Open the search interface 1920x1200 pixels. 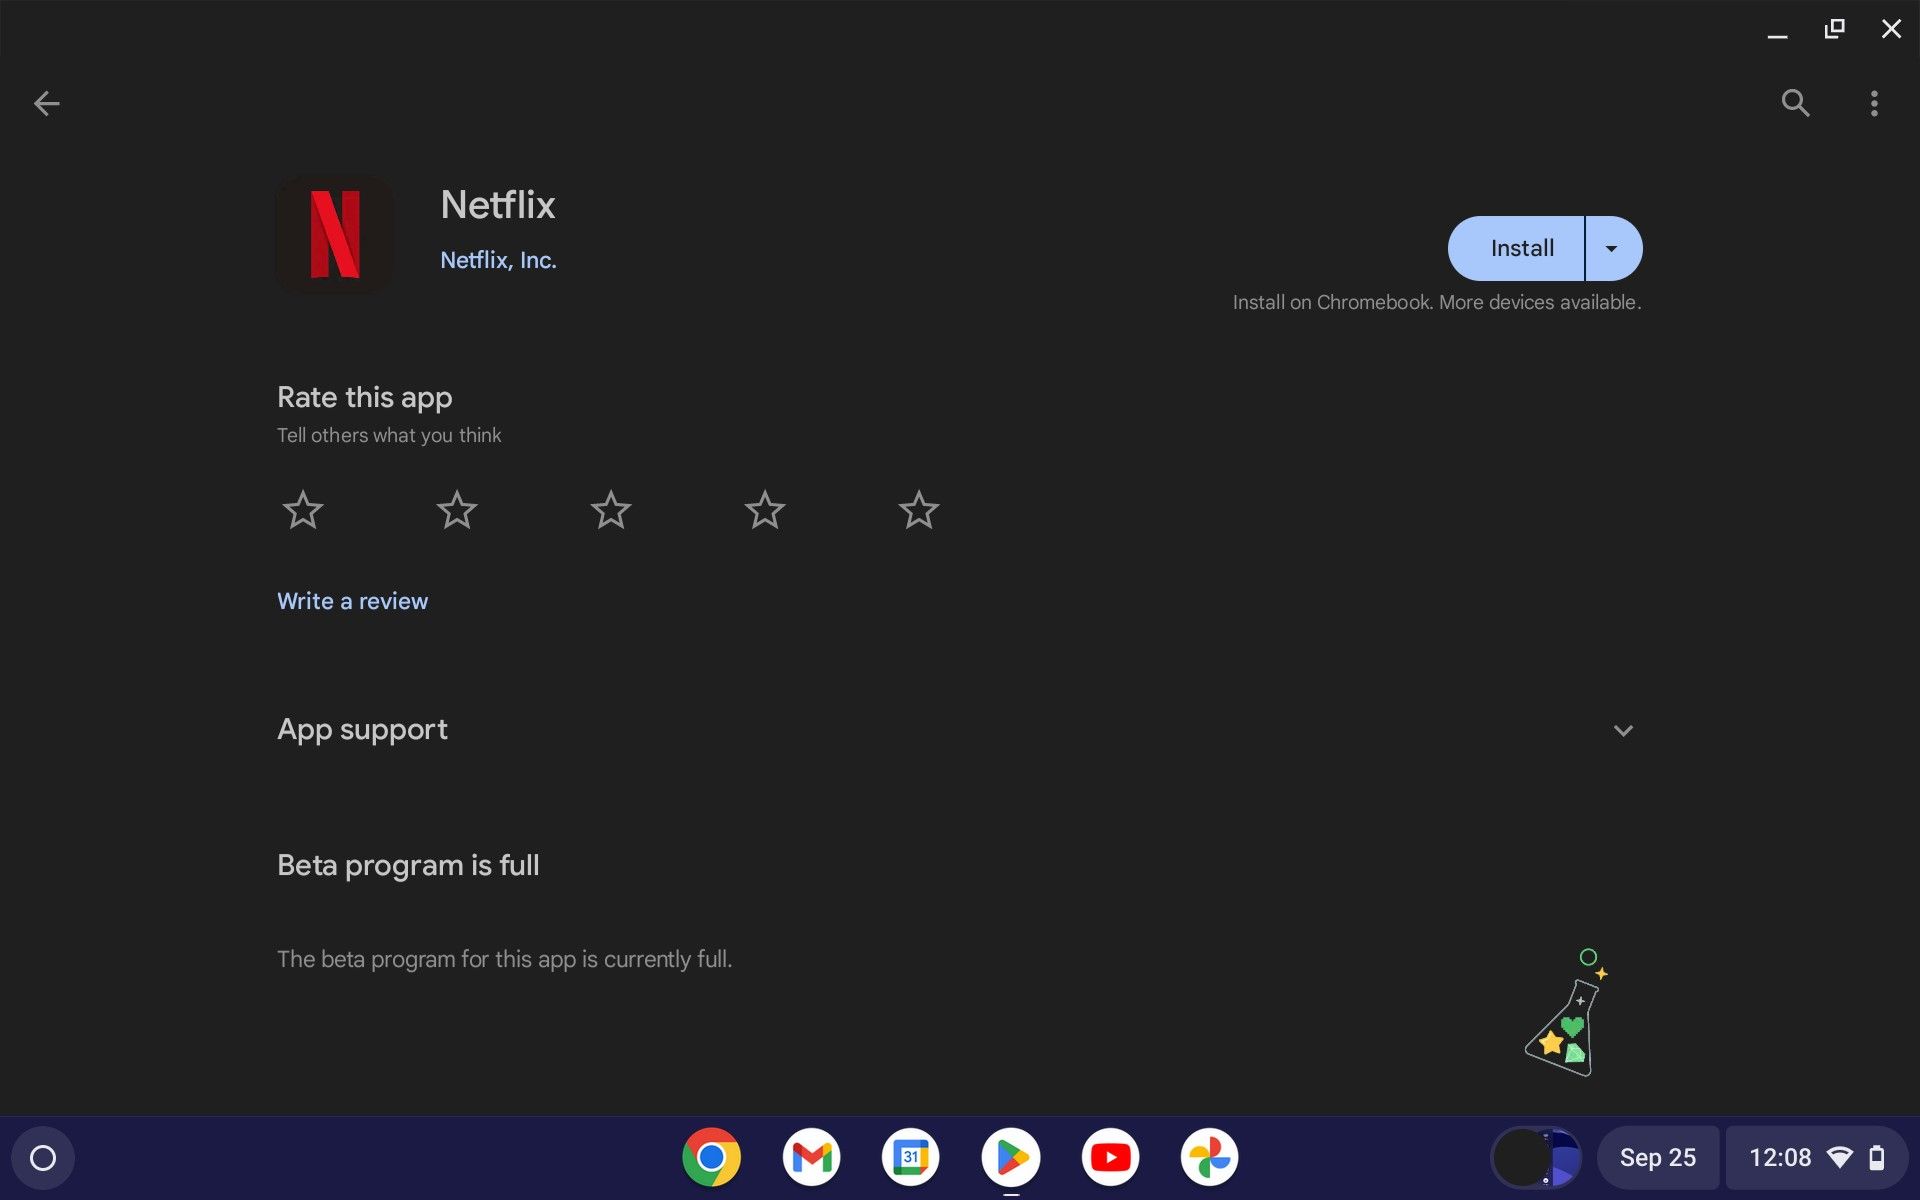pyautogui.click(x=1796, y=101)
